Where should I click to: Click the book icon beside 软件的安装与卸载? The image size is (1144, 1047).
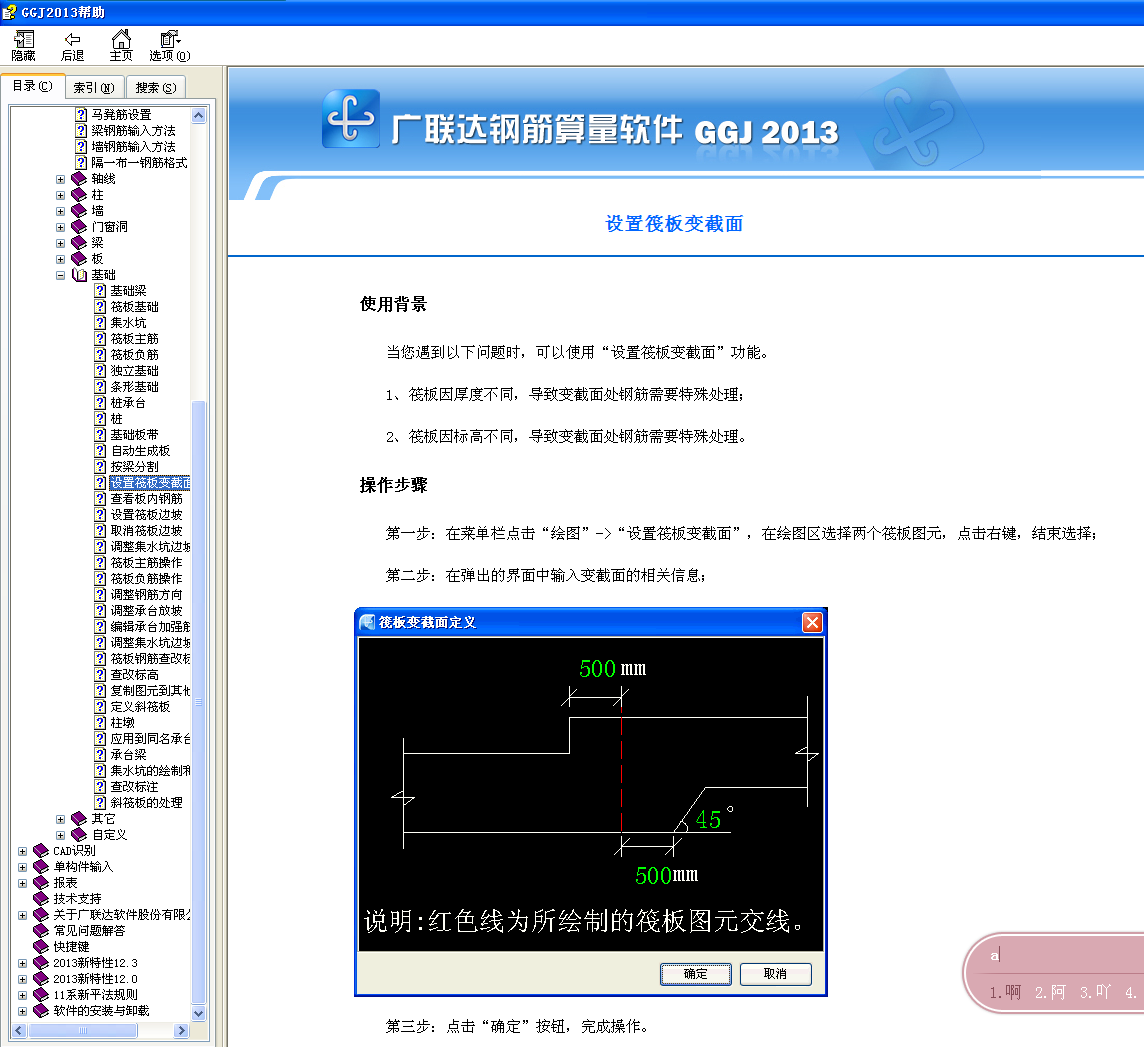41,1011
